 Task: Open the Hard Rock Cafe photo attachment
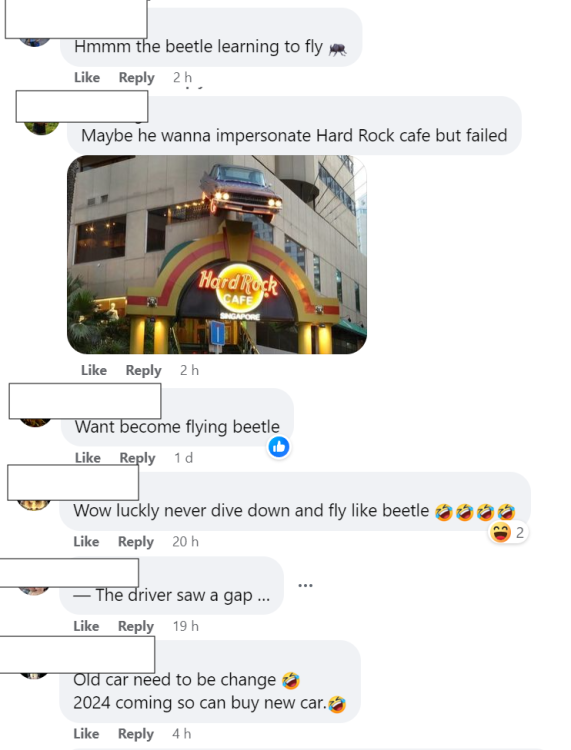click(x=217, y=254)
